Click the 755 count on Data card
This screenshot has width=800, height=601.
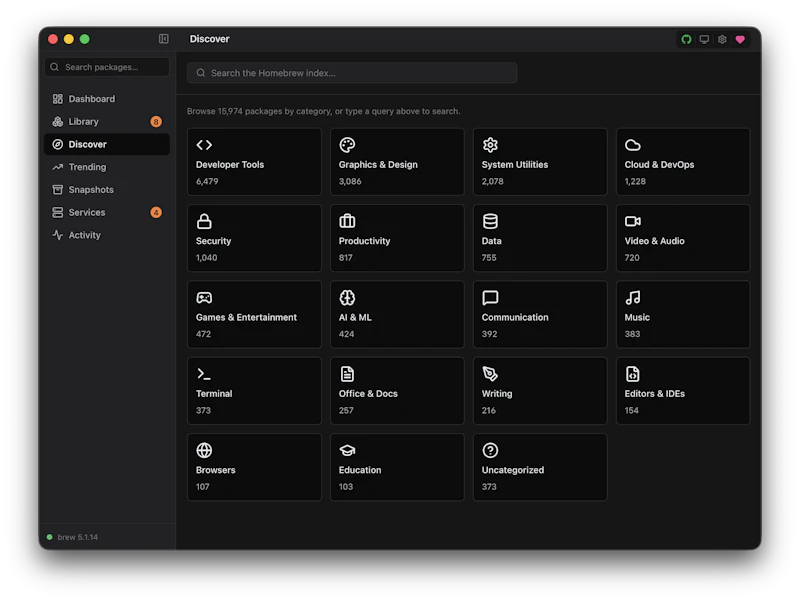(489, 258)
